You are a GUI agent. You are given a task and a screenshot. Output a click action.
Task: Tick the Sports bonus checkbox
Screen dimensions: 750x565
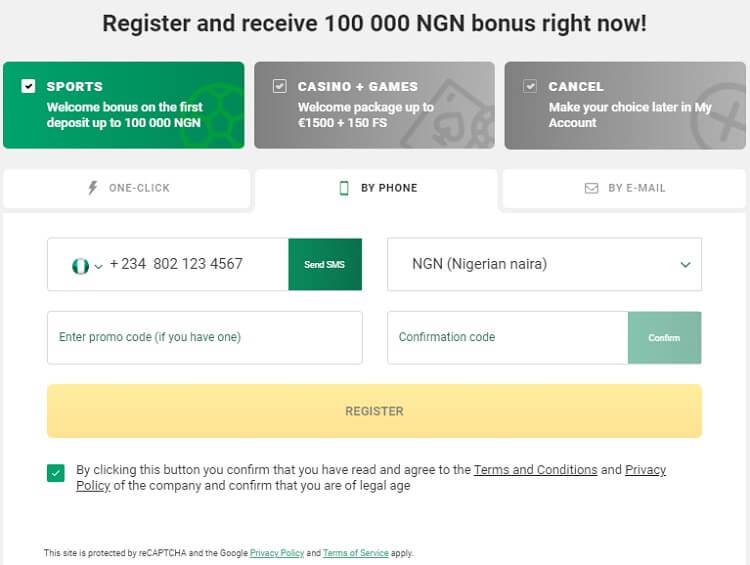click(x=28, y=86)
